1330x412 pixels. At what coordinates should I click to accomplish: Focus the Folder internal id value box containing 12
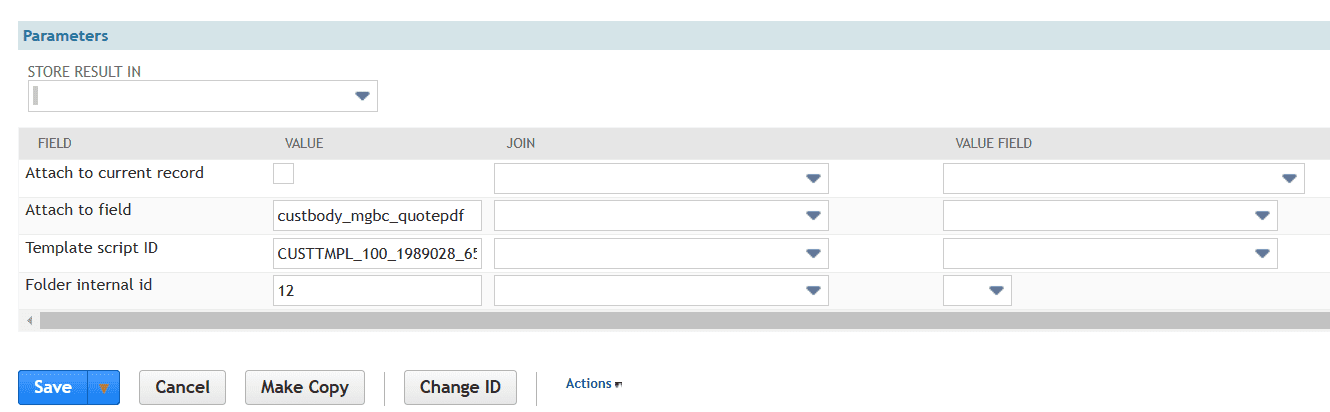tap(377, 291)
